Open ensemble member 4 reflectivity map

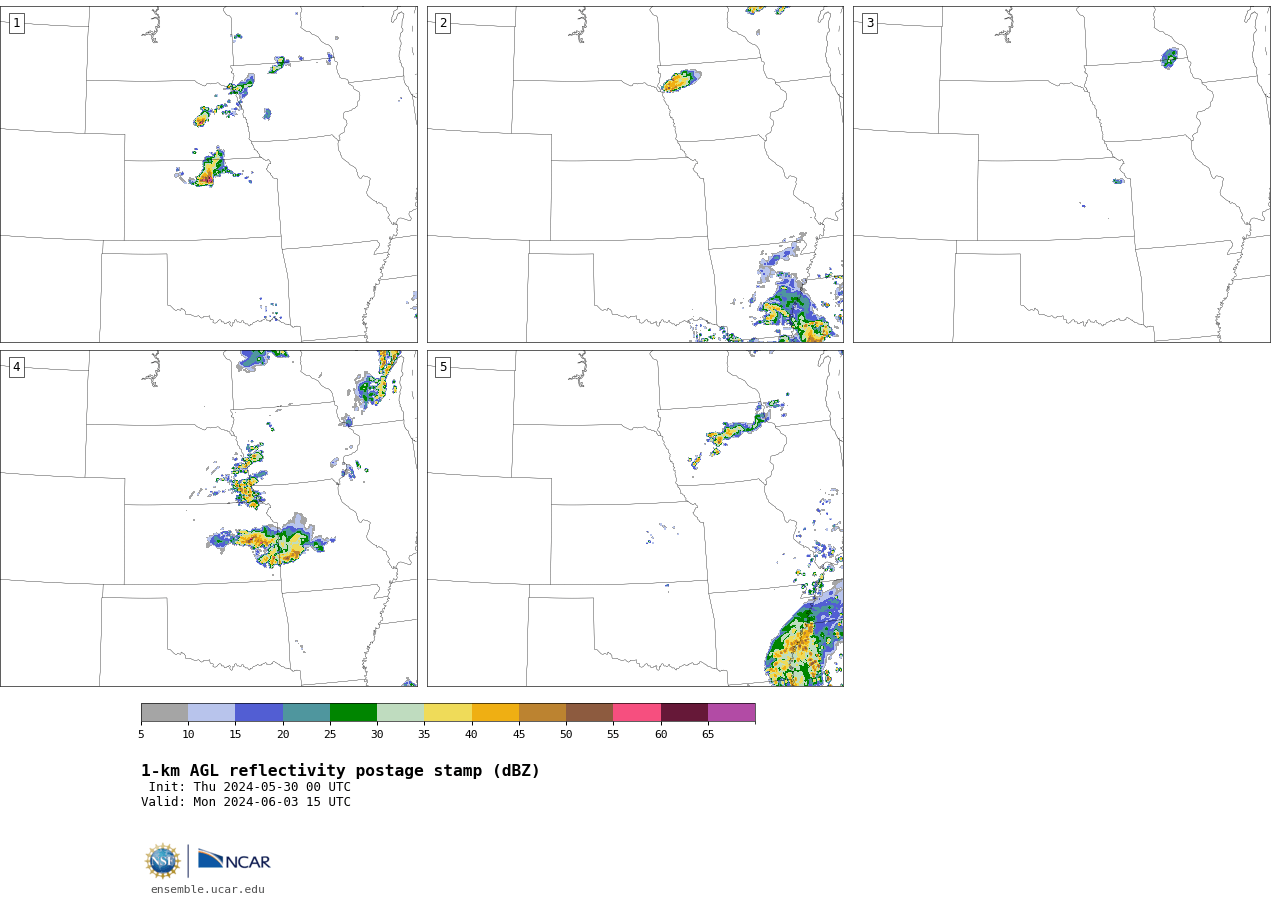(209, 518)
